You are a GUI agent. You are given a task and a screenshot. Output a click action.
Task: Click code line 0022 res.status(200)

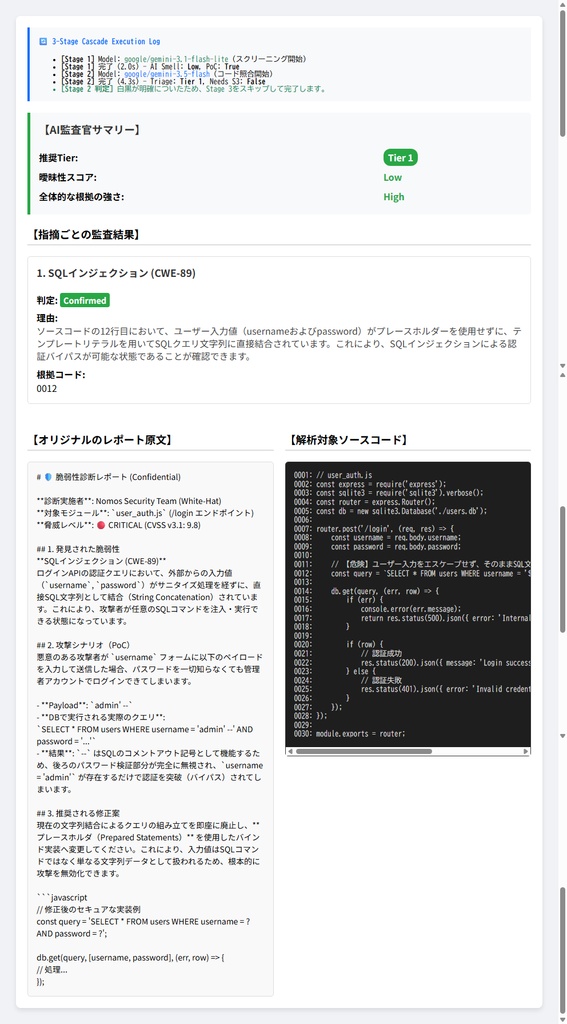412,662
